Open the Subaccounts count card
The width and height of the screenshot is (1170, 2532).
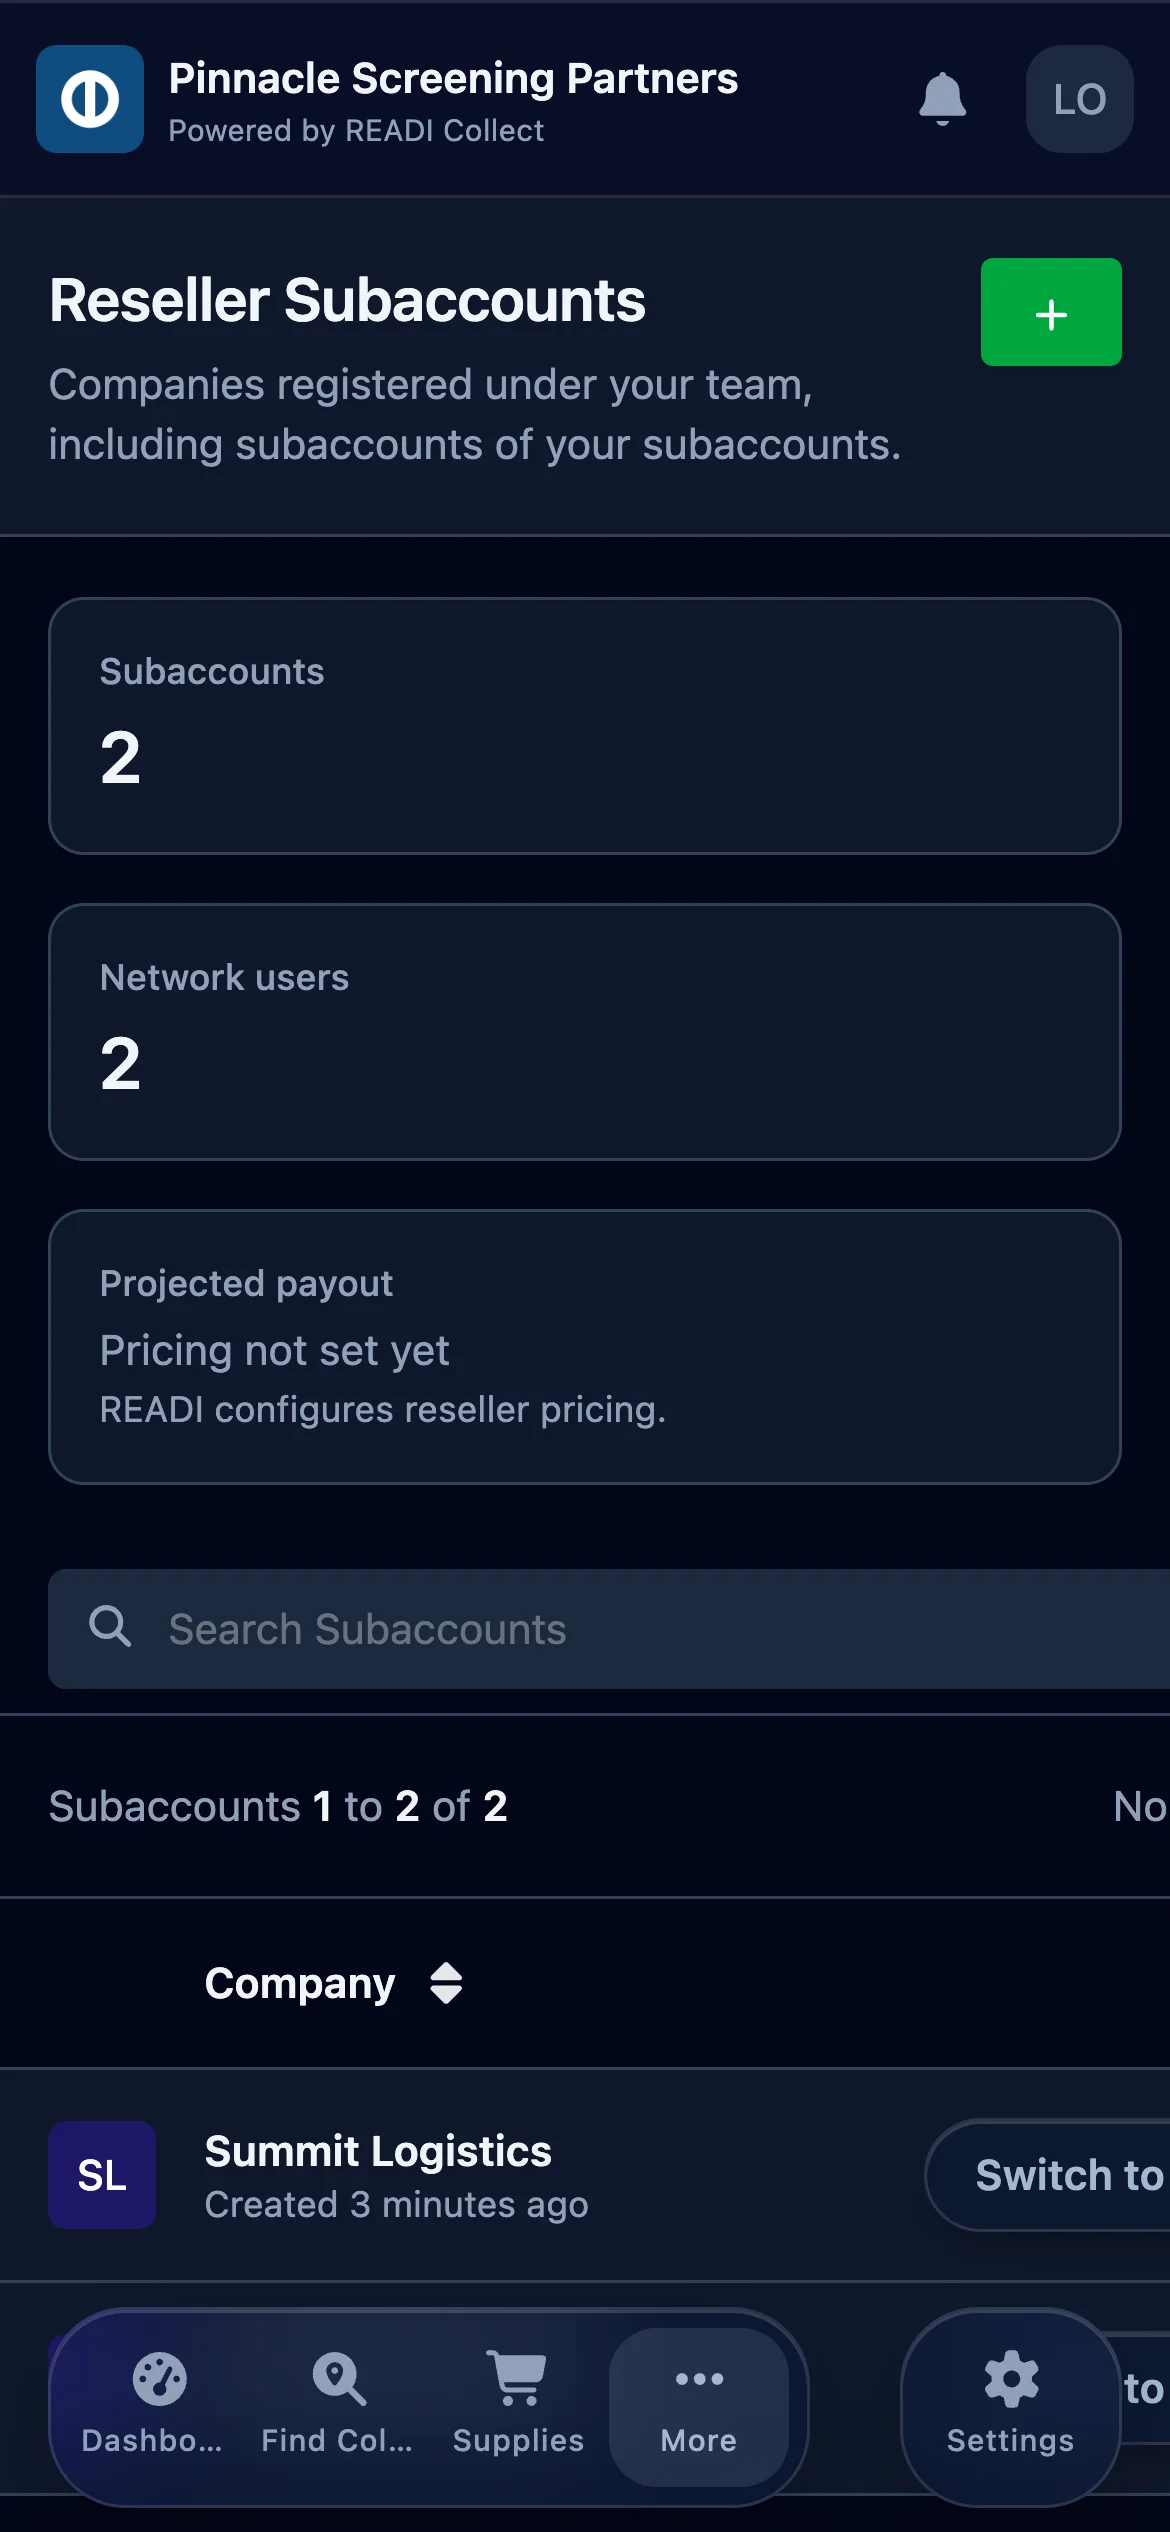pos(585,726)
